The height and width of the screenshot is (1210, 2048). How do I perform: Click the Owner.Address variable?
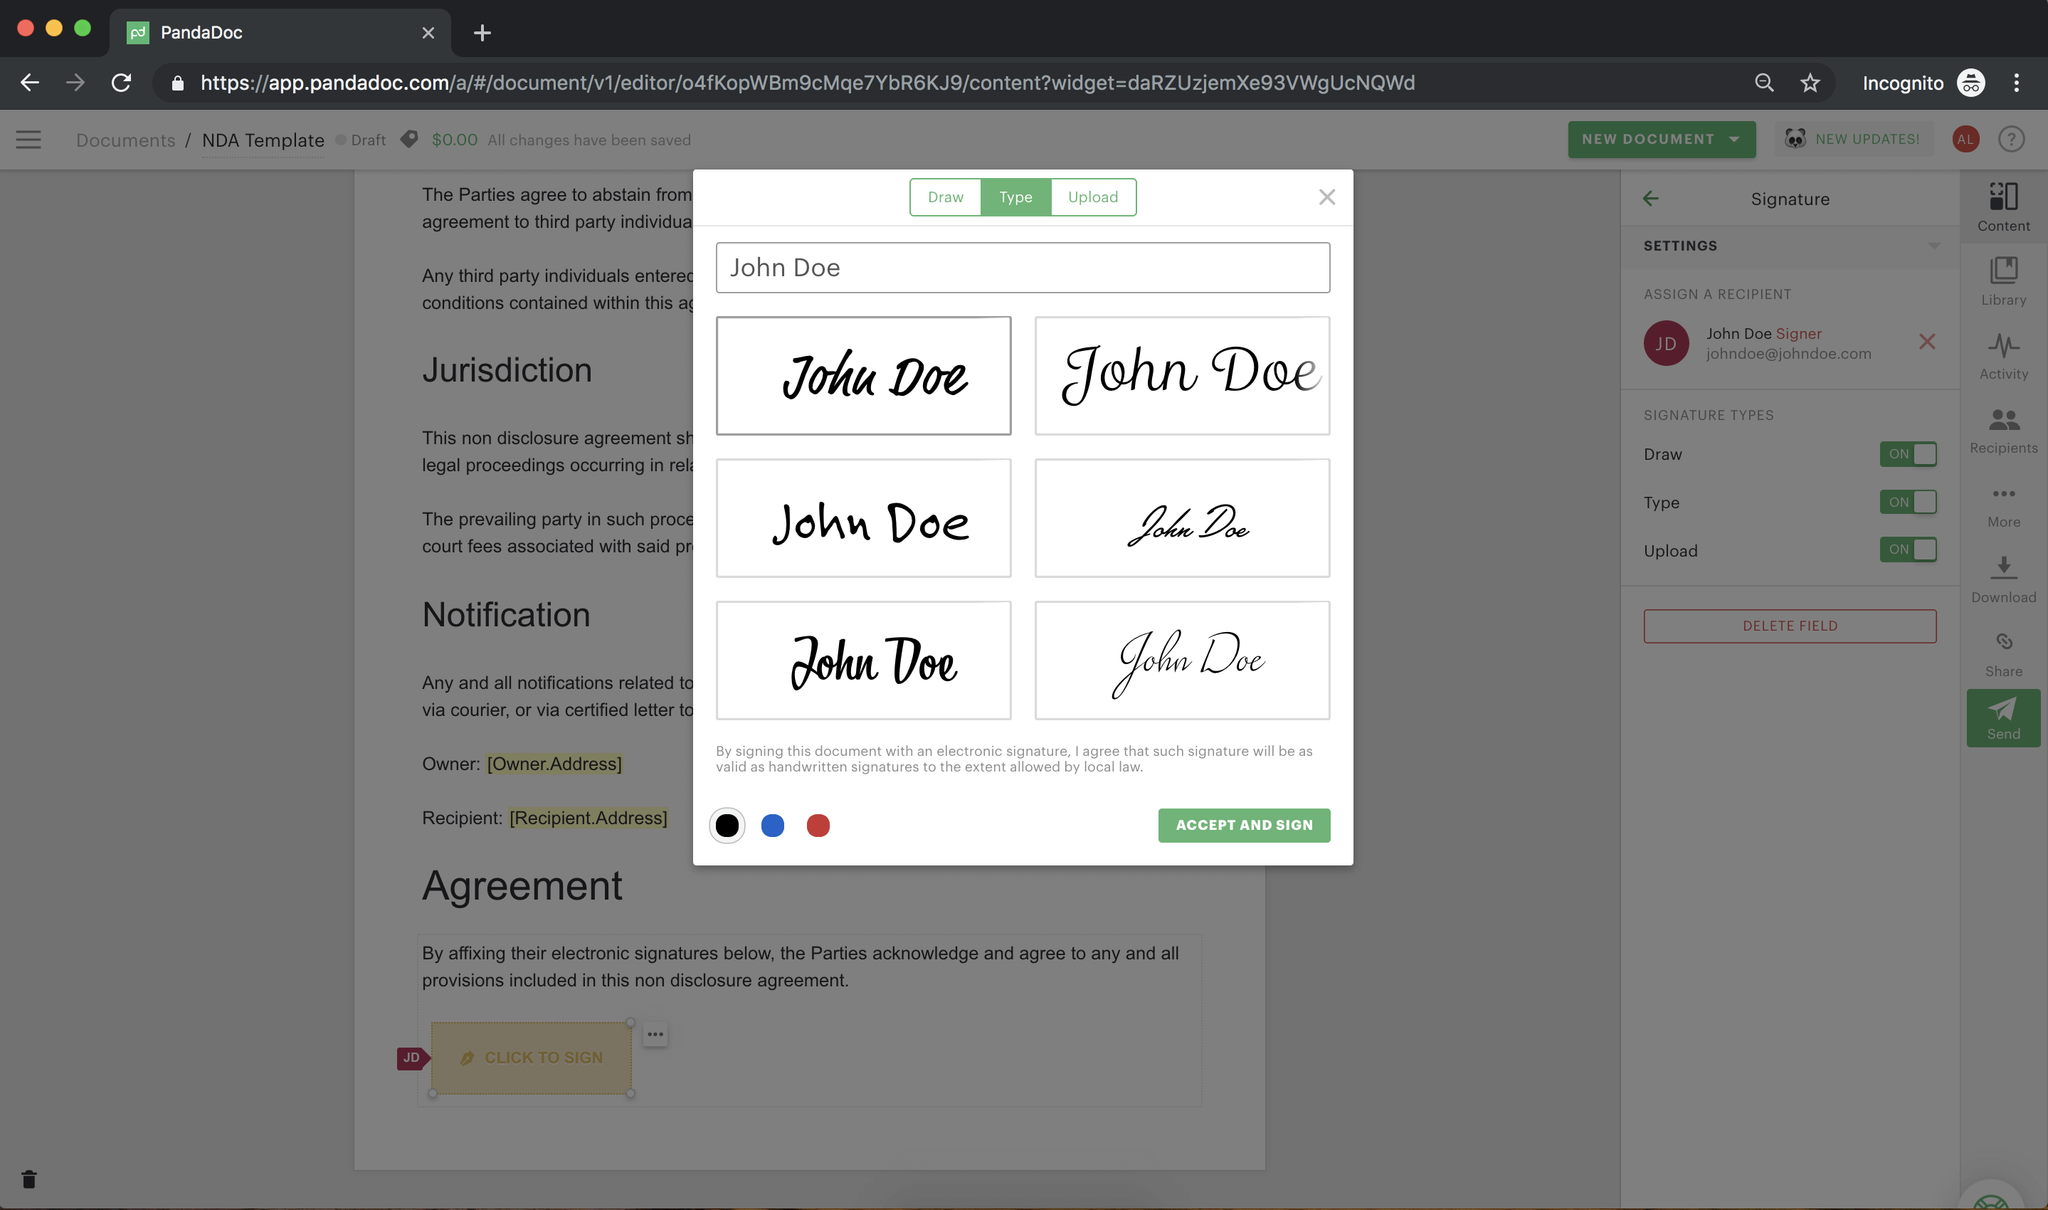554,764
